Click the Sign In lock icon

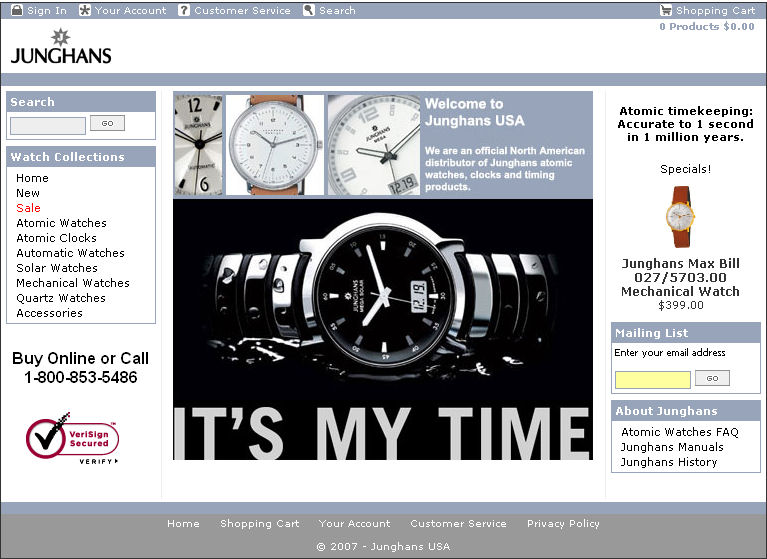point(17,10)
